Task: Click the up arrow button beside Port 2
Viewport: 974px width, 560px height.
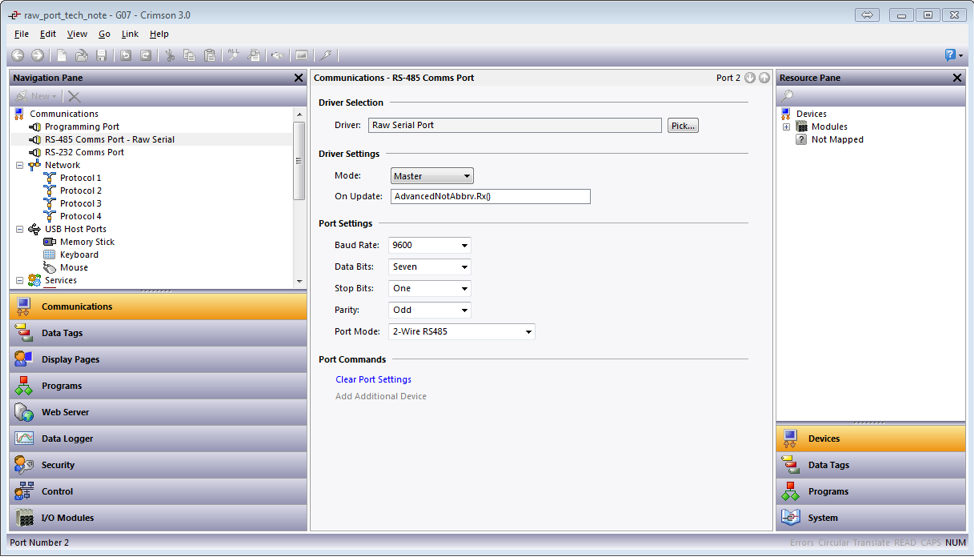Action: click(764, 78)
